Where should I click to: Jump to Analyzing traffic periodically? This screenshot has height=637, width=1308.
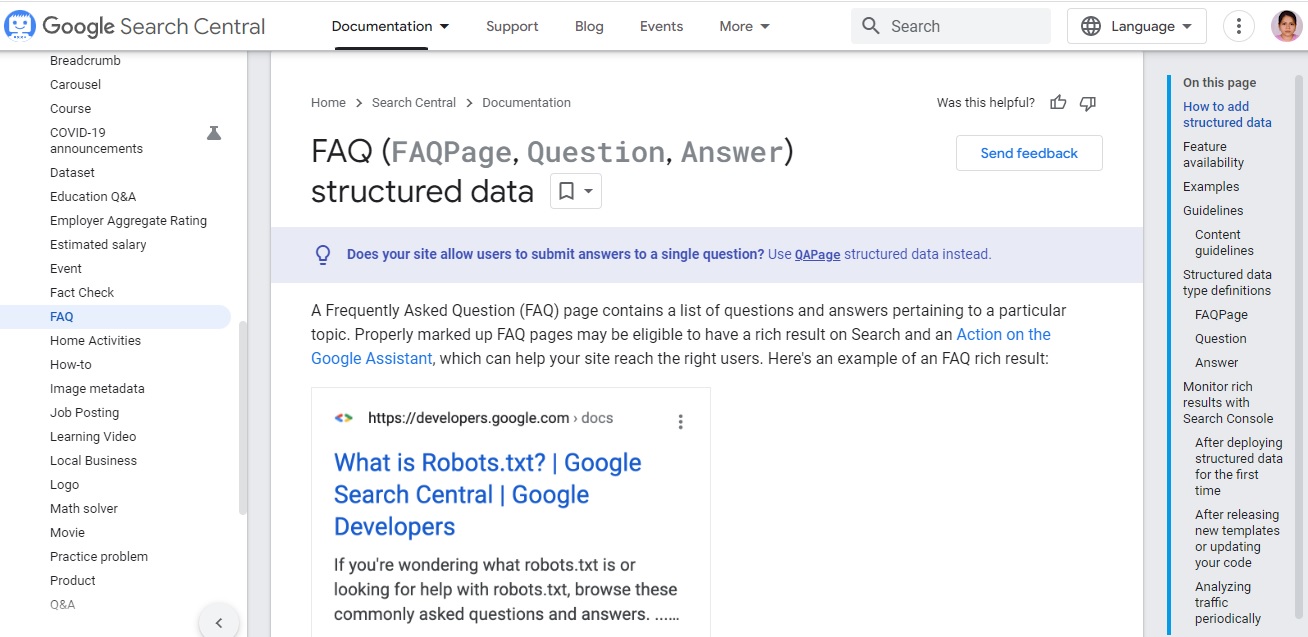pos(1228,603)
